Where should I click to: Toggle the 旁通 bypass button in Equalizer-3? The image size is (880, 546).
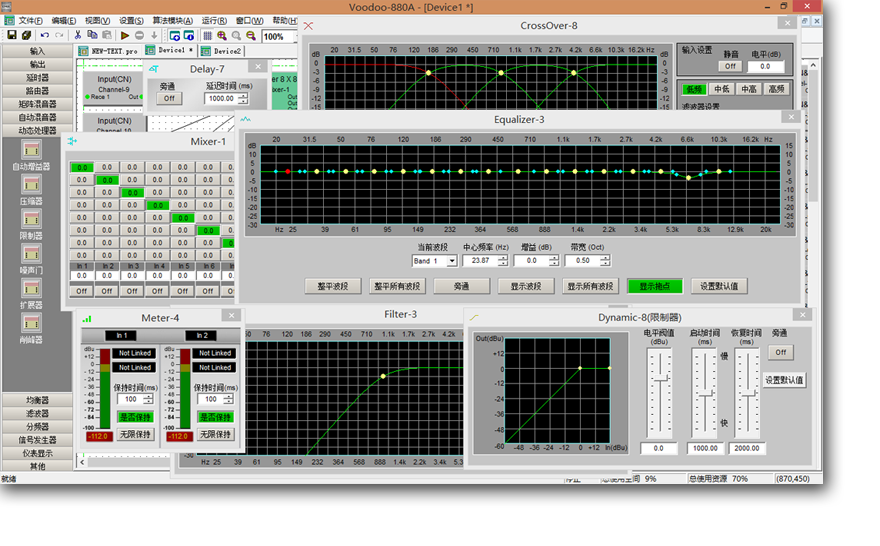pos(461,286)
